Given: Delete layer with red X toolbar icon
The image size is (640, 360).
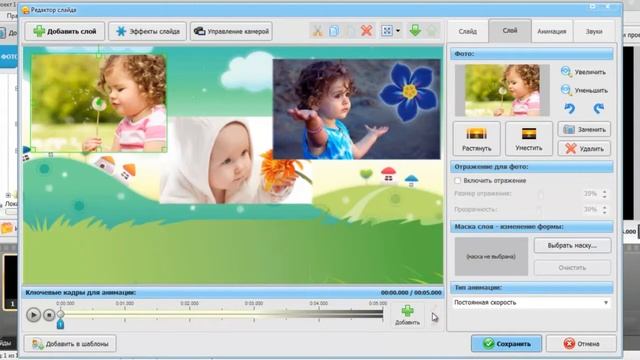Looking at the screenshot, I should click(367, 31).
